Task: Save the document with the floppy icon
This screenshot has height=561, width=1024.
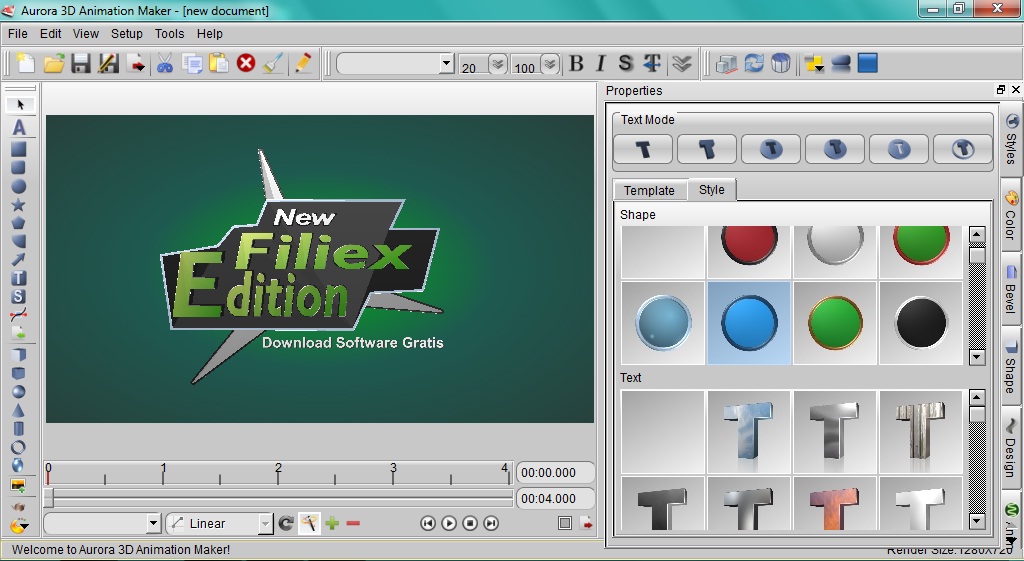Action: [x=81, y=63]
